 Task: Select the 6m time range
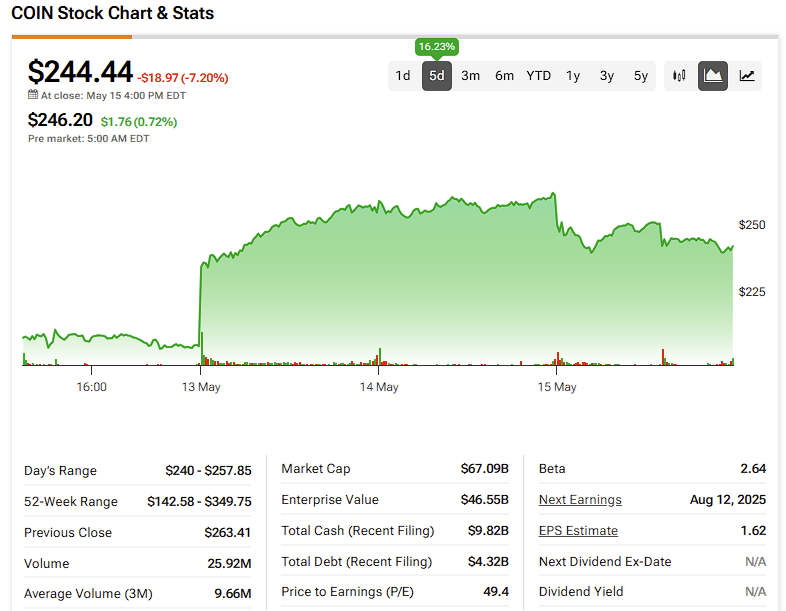[504, 76]
